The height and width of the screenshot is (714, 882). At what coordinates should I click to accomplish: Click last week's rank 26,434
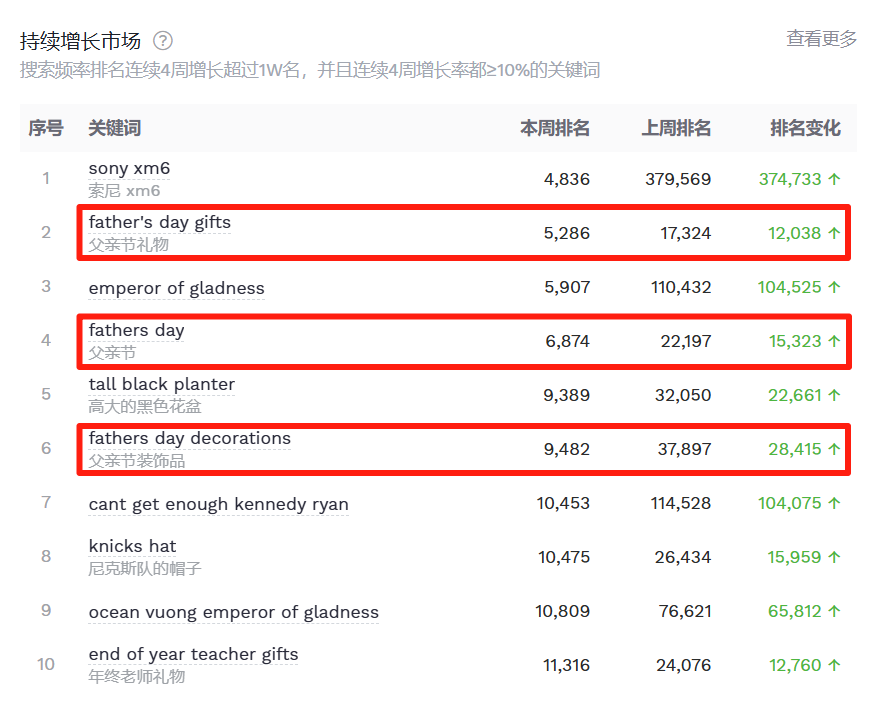(683, 558)
